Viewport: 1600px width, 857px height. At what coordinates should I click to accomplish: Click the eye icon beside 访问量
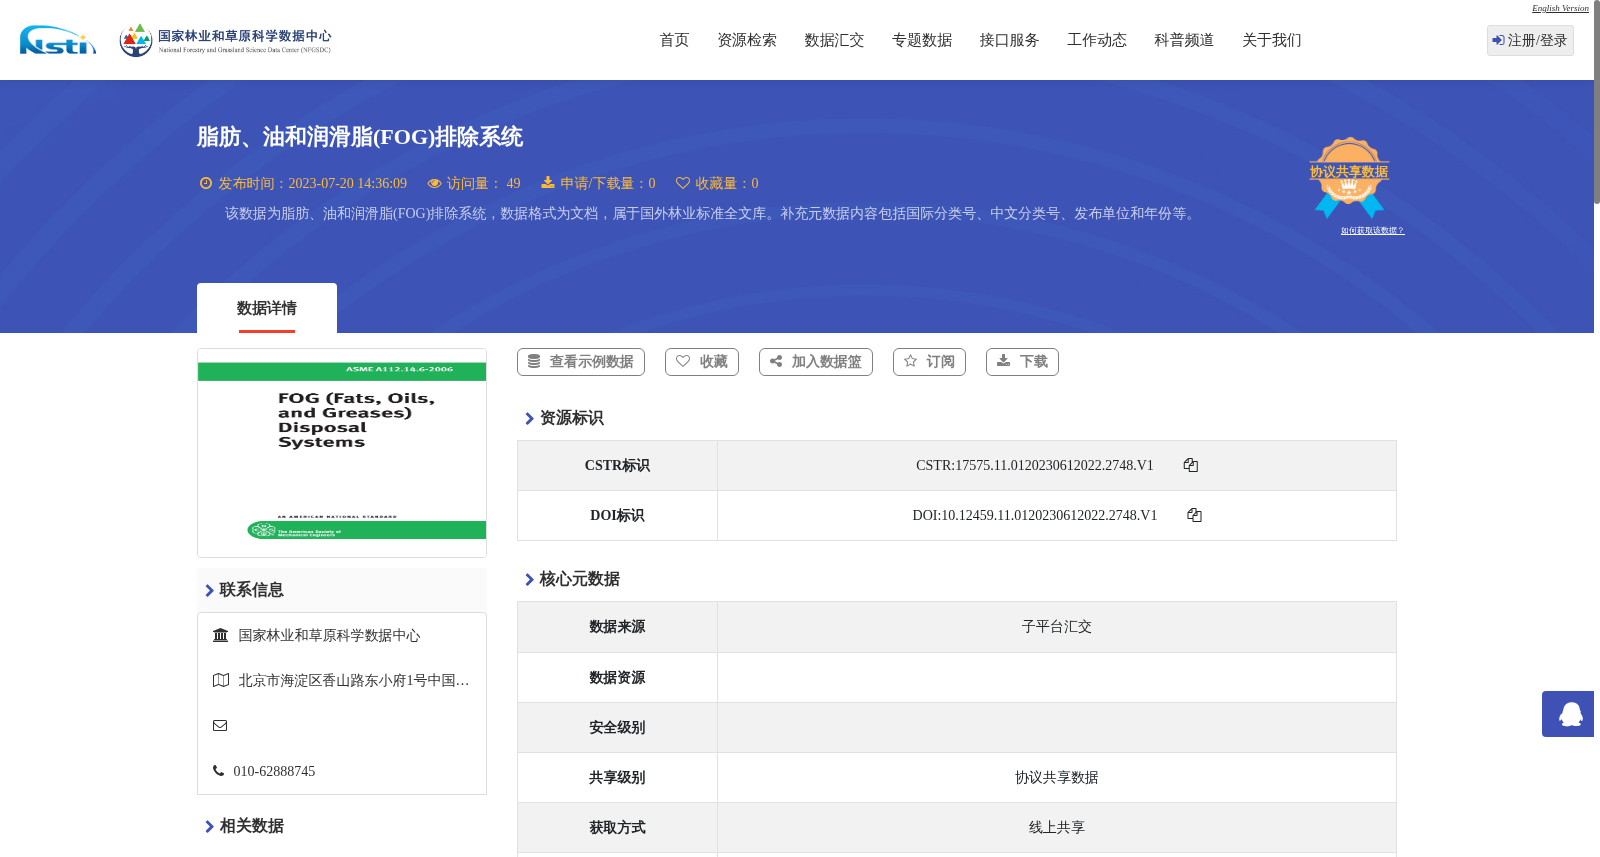[x=434, y=183]
